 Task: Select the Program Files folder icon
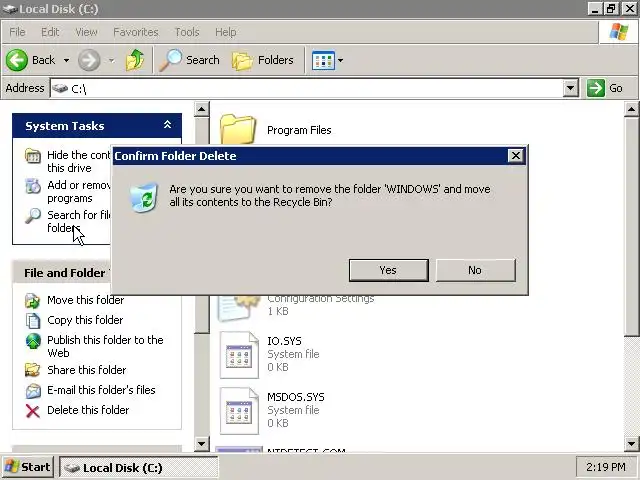[238, 130]
